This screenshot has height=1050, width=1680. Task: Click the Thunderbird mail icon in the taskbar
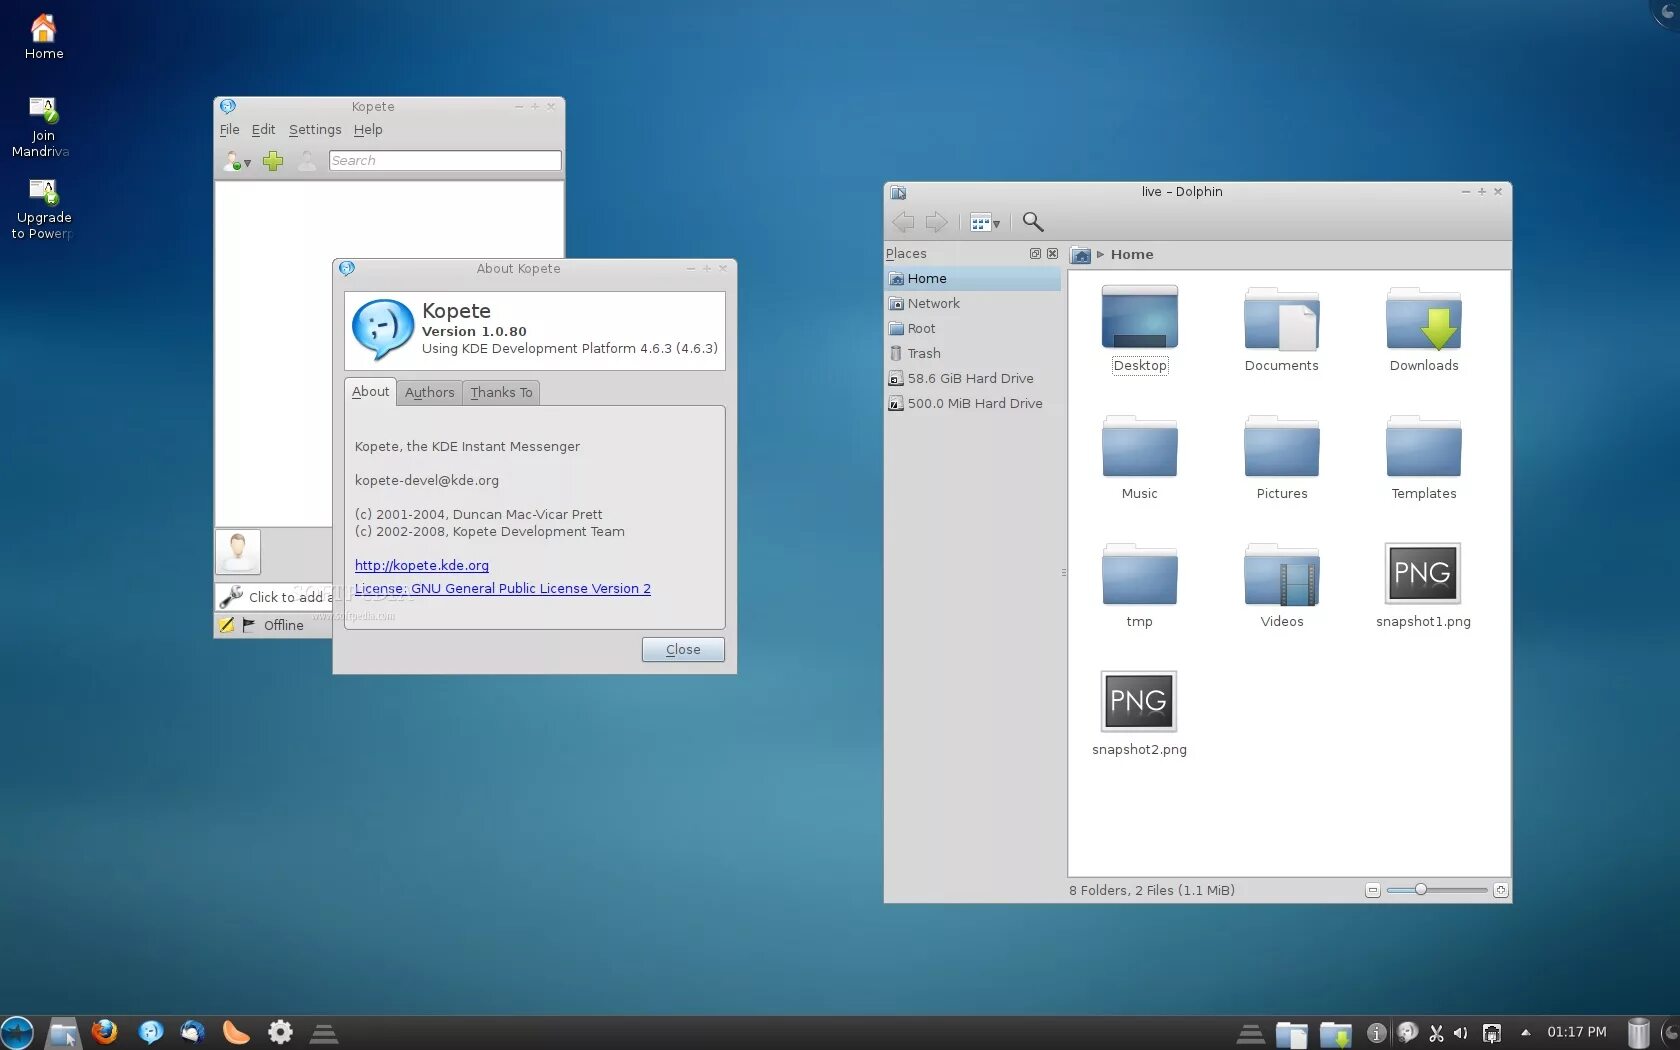192,1032
